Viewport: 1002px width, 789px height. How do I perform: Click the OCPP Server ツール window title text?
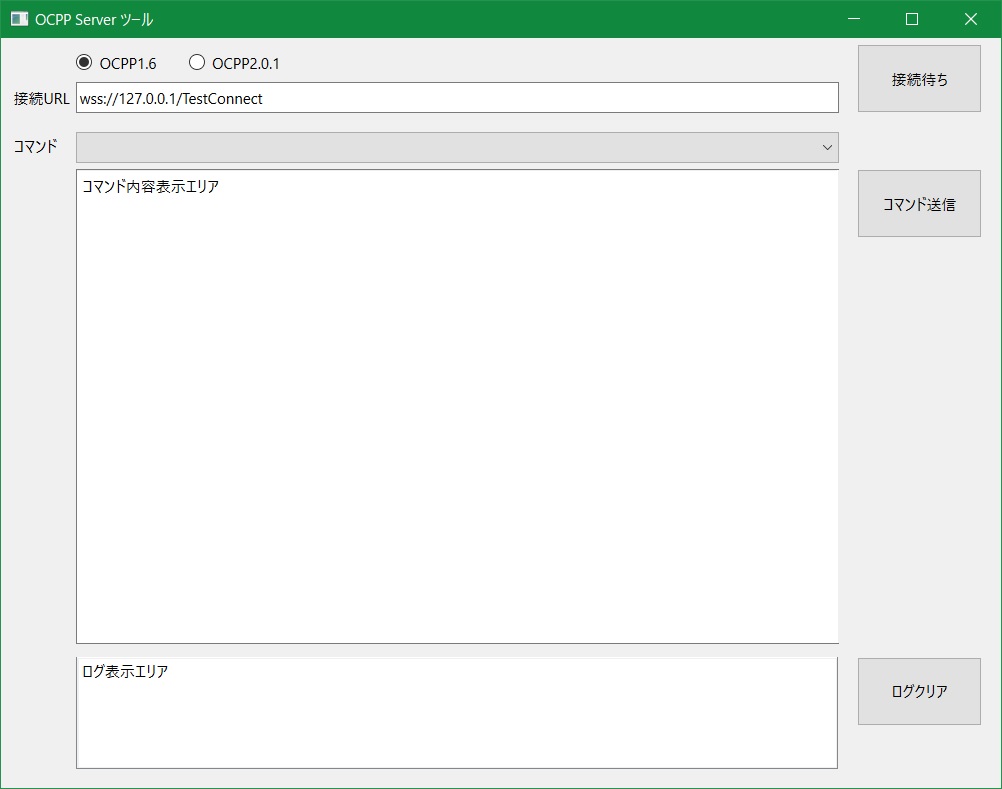(94, 20)
